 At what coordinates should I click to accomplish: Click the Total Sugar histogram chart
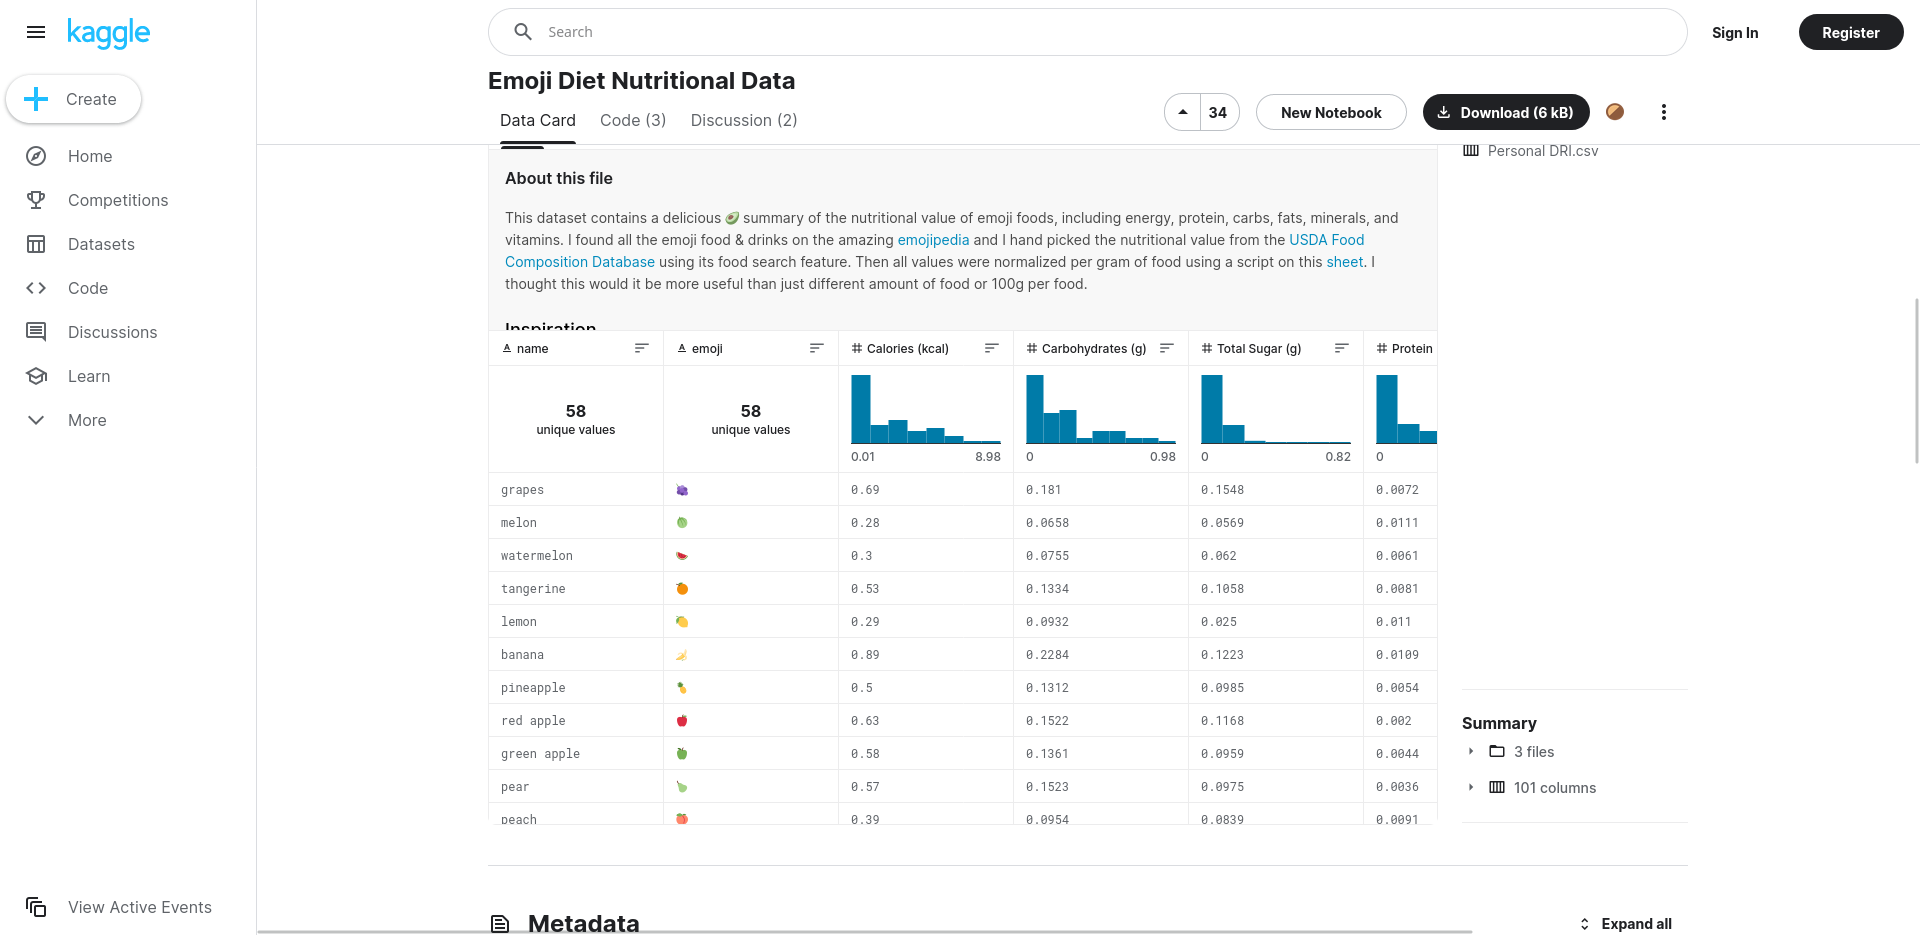pos(1276,409)
